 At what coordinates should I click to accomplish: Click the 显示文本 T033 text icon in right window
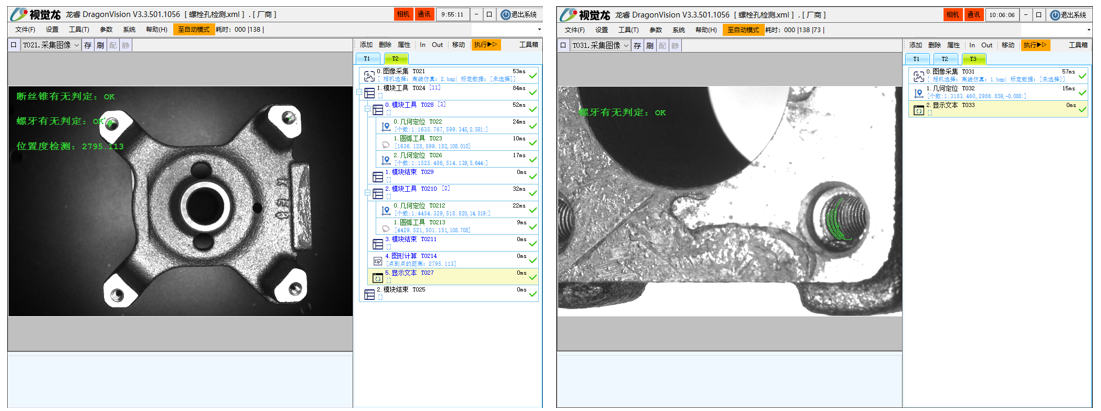pos(918,110)
